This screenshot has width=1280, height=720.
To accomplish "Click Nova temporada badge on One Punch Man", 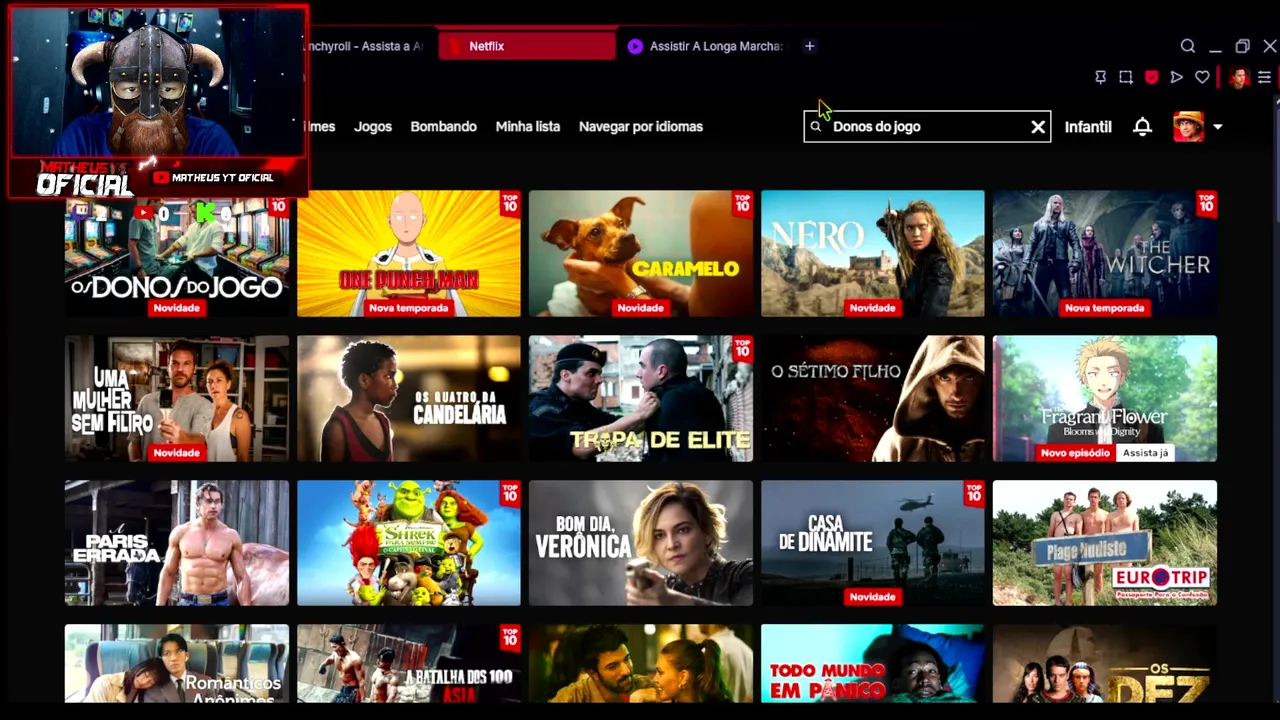I will pos(409,308).
